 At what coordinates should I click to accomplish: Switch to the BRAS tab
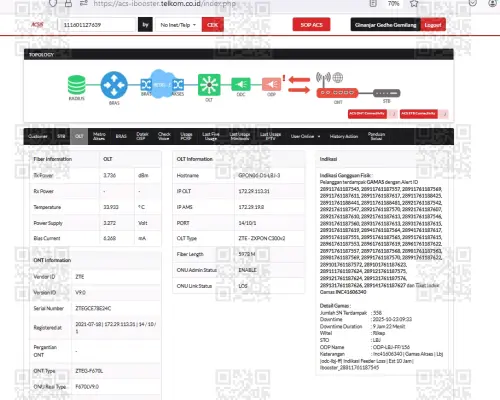tap(121, 136)
